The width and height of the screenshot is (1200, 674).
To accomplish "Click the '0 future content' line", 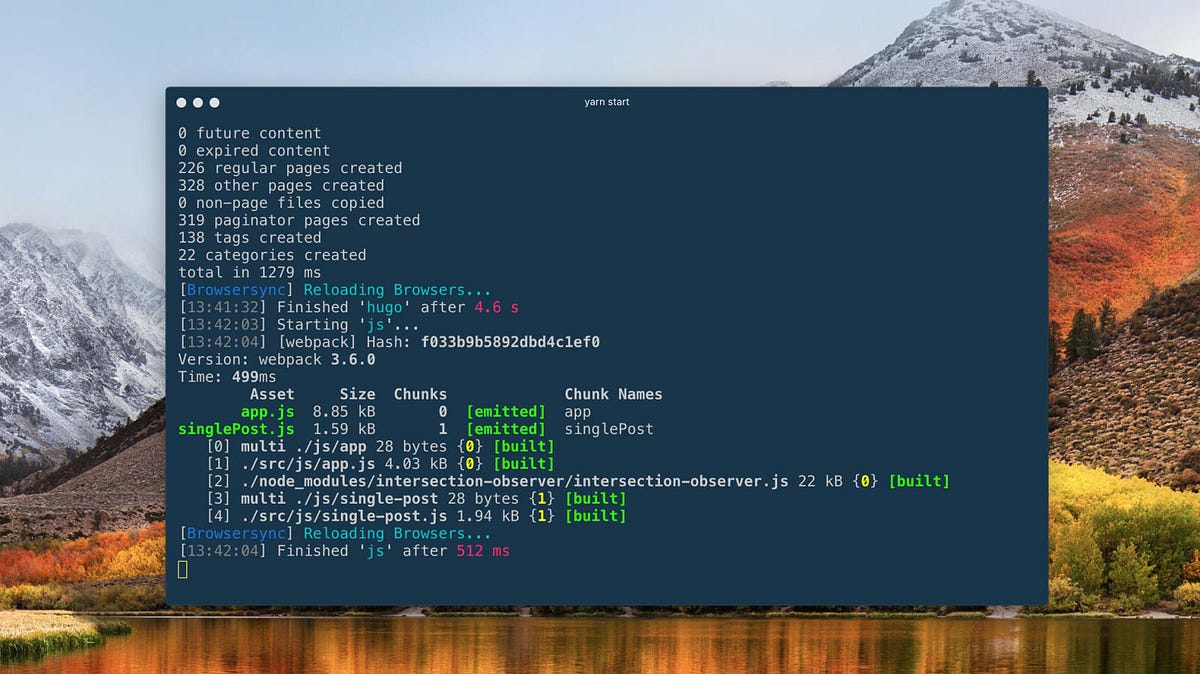I will click(x=250, y=133).
